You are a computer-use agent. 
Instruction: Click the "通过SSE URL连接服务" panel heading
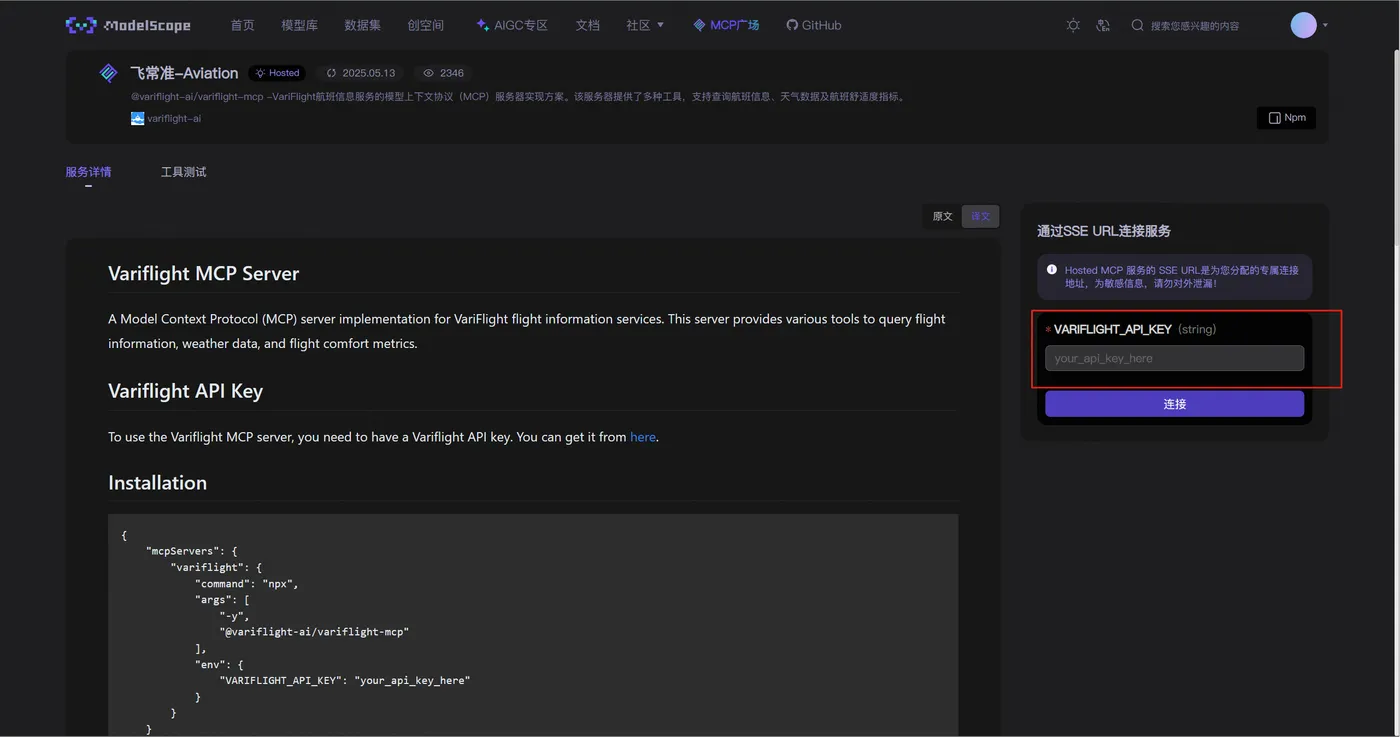click(1104, 231)
